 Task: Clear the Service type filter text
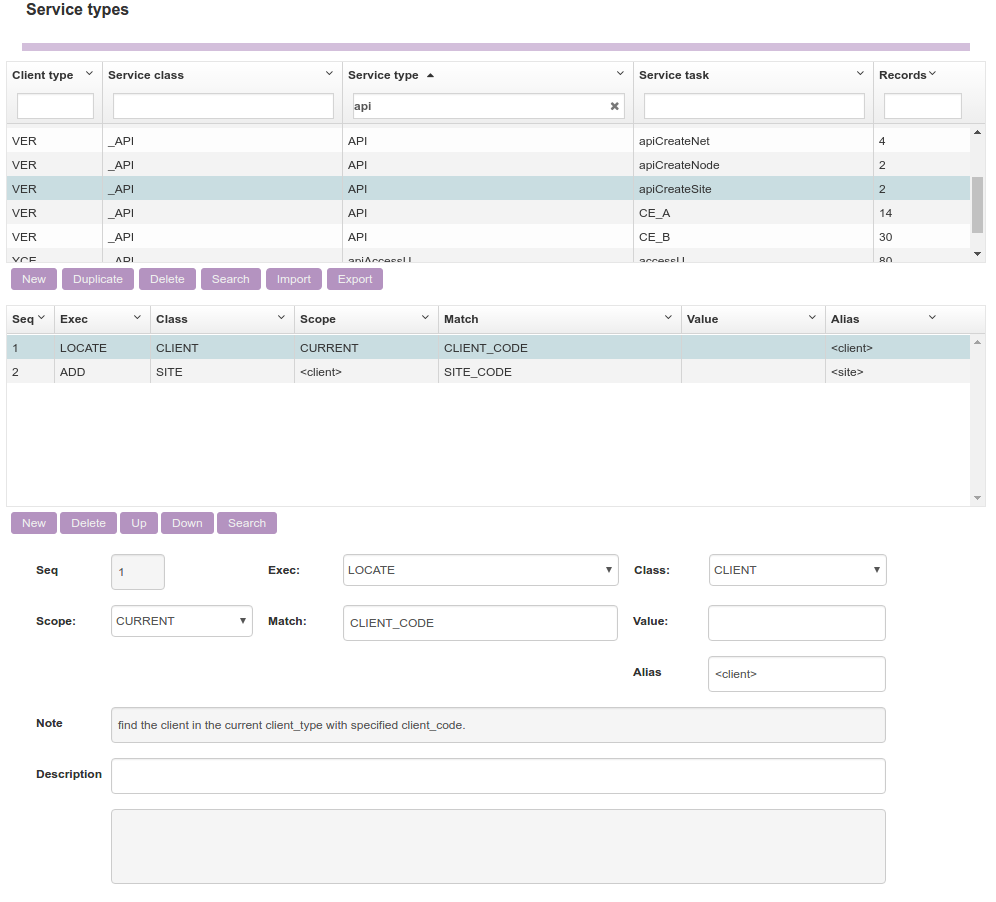pos(614,106)
